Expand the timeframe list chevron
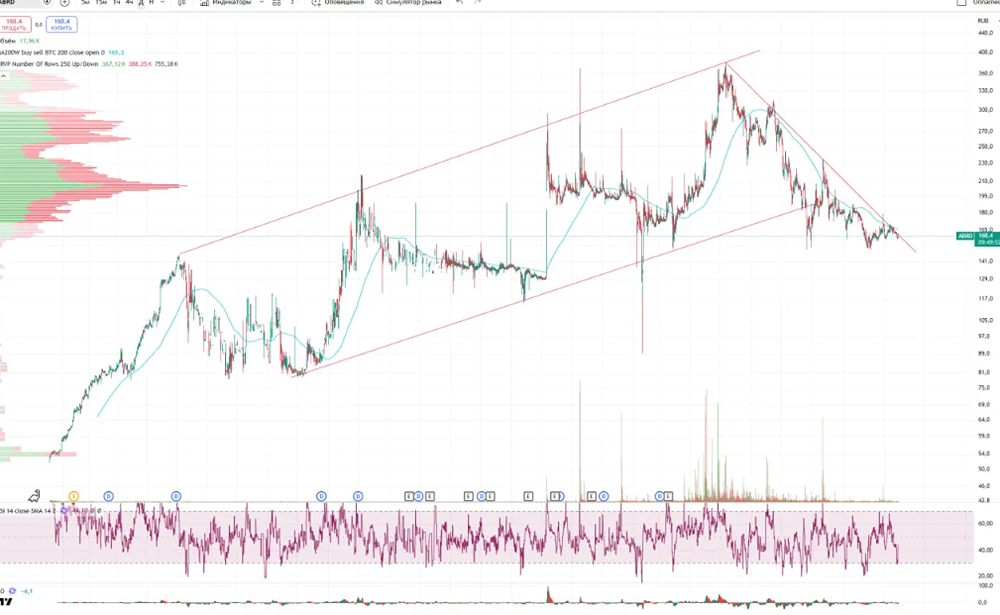Image resolution: width=1000 pixels, height=615 pixels. click(x=163, y=3)
